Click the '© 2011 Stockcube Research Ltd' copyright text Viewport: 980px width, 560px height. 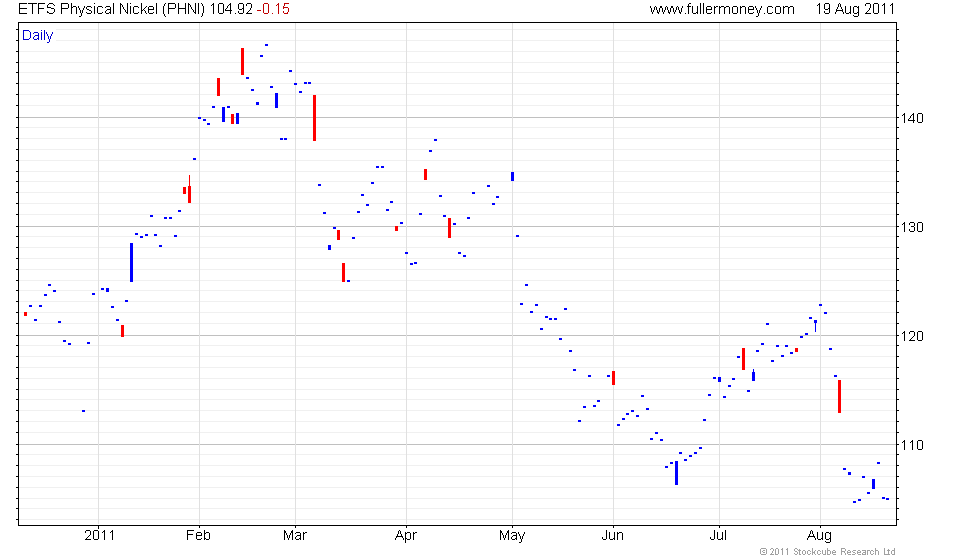coord(828,552)
